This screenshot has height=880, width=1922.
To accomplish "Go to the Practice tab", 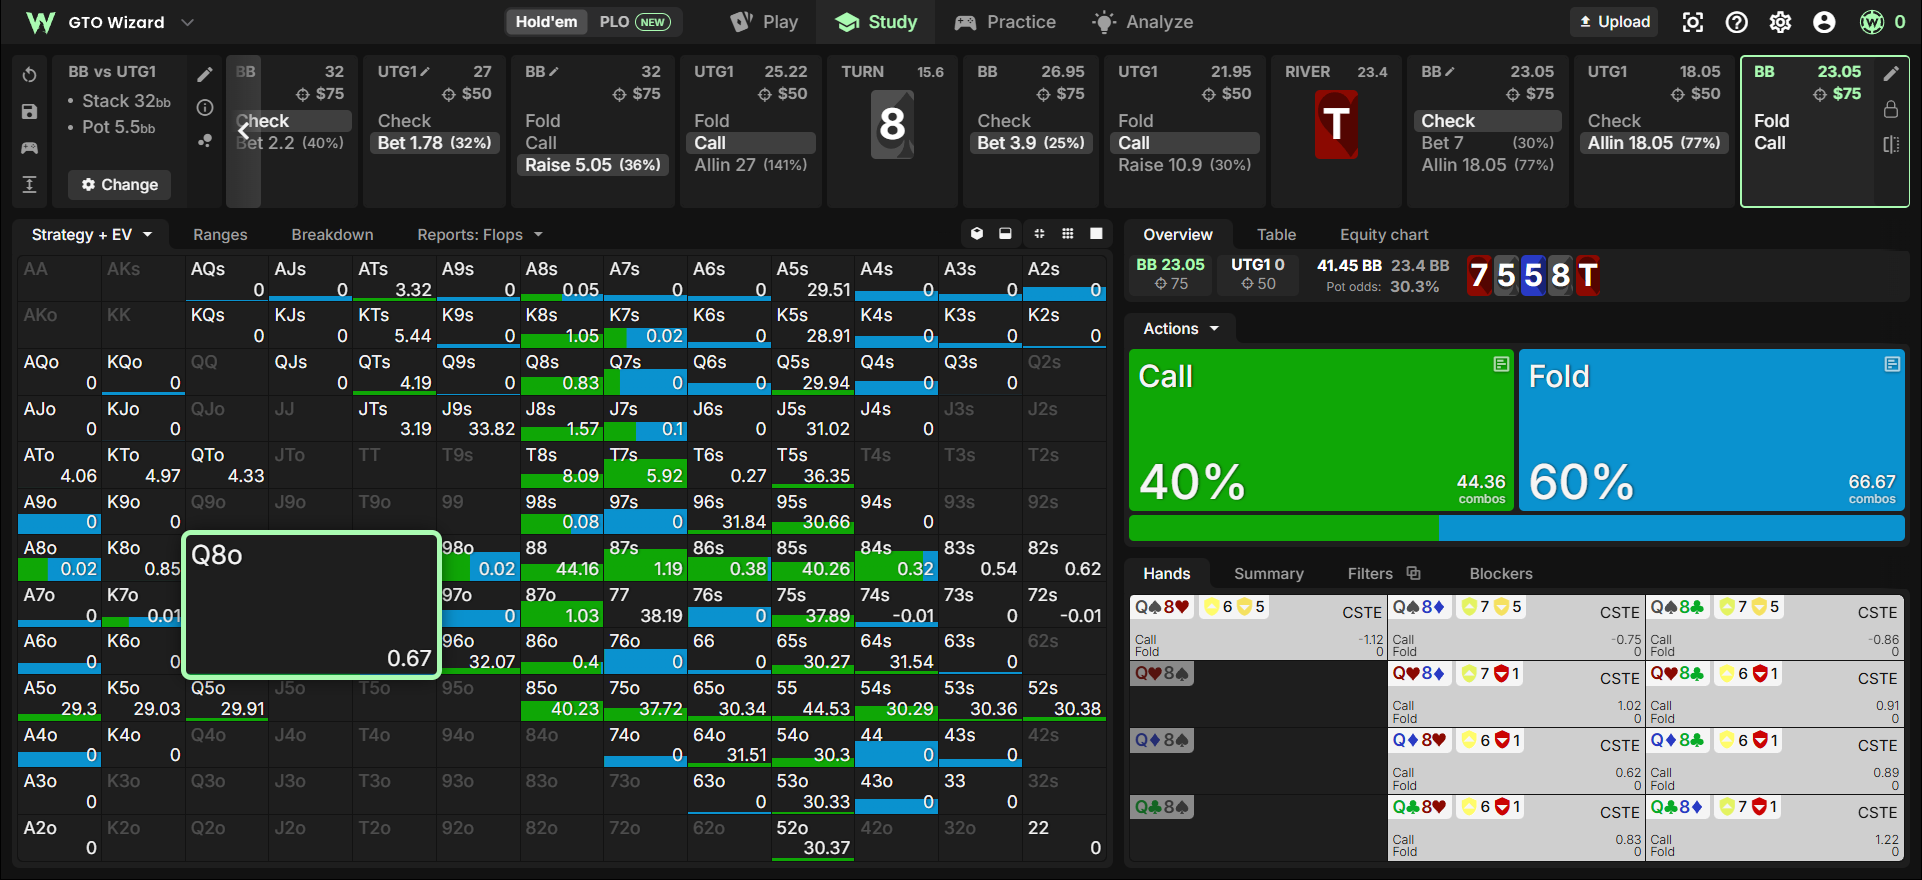I will coord(1005,22).
